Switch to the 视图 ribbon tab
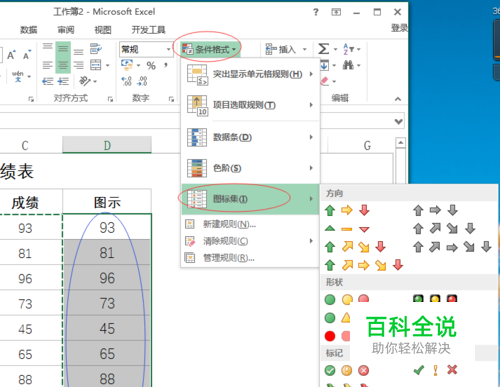500x387 pixels. click(103, 30)
